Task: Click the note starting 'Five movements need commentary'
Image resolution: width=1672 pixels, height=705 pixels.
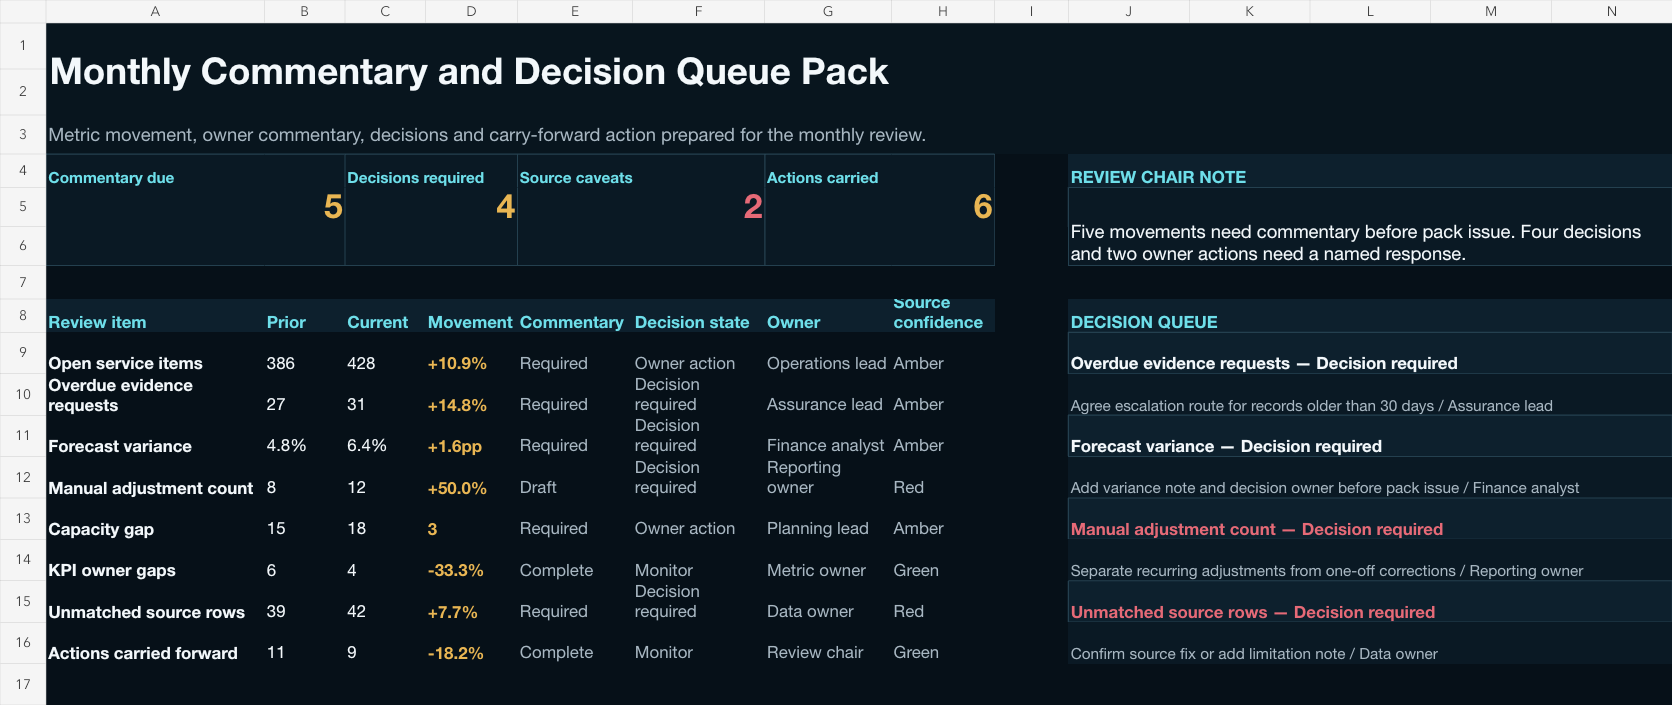Action: coord(1355,243)
